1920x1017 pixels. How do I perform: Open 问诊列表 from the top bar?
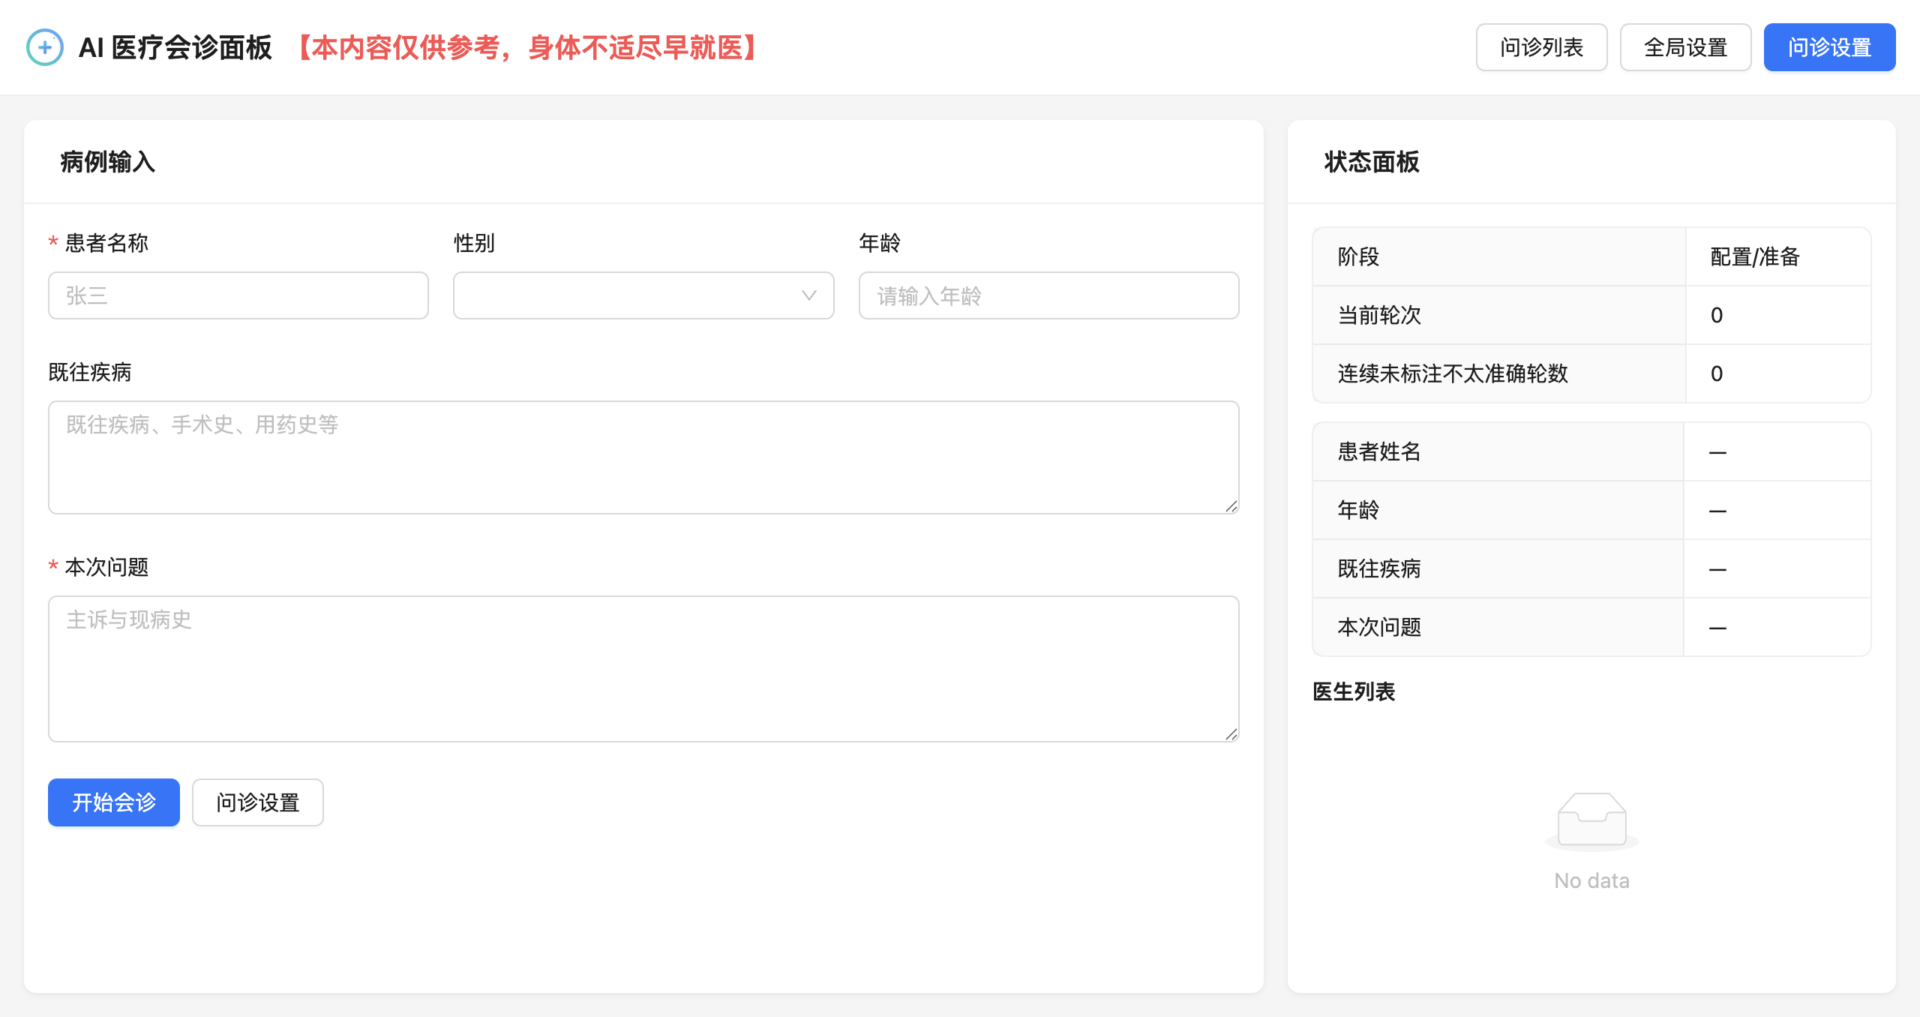[x=1541, y=47]
